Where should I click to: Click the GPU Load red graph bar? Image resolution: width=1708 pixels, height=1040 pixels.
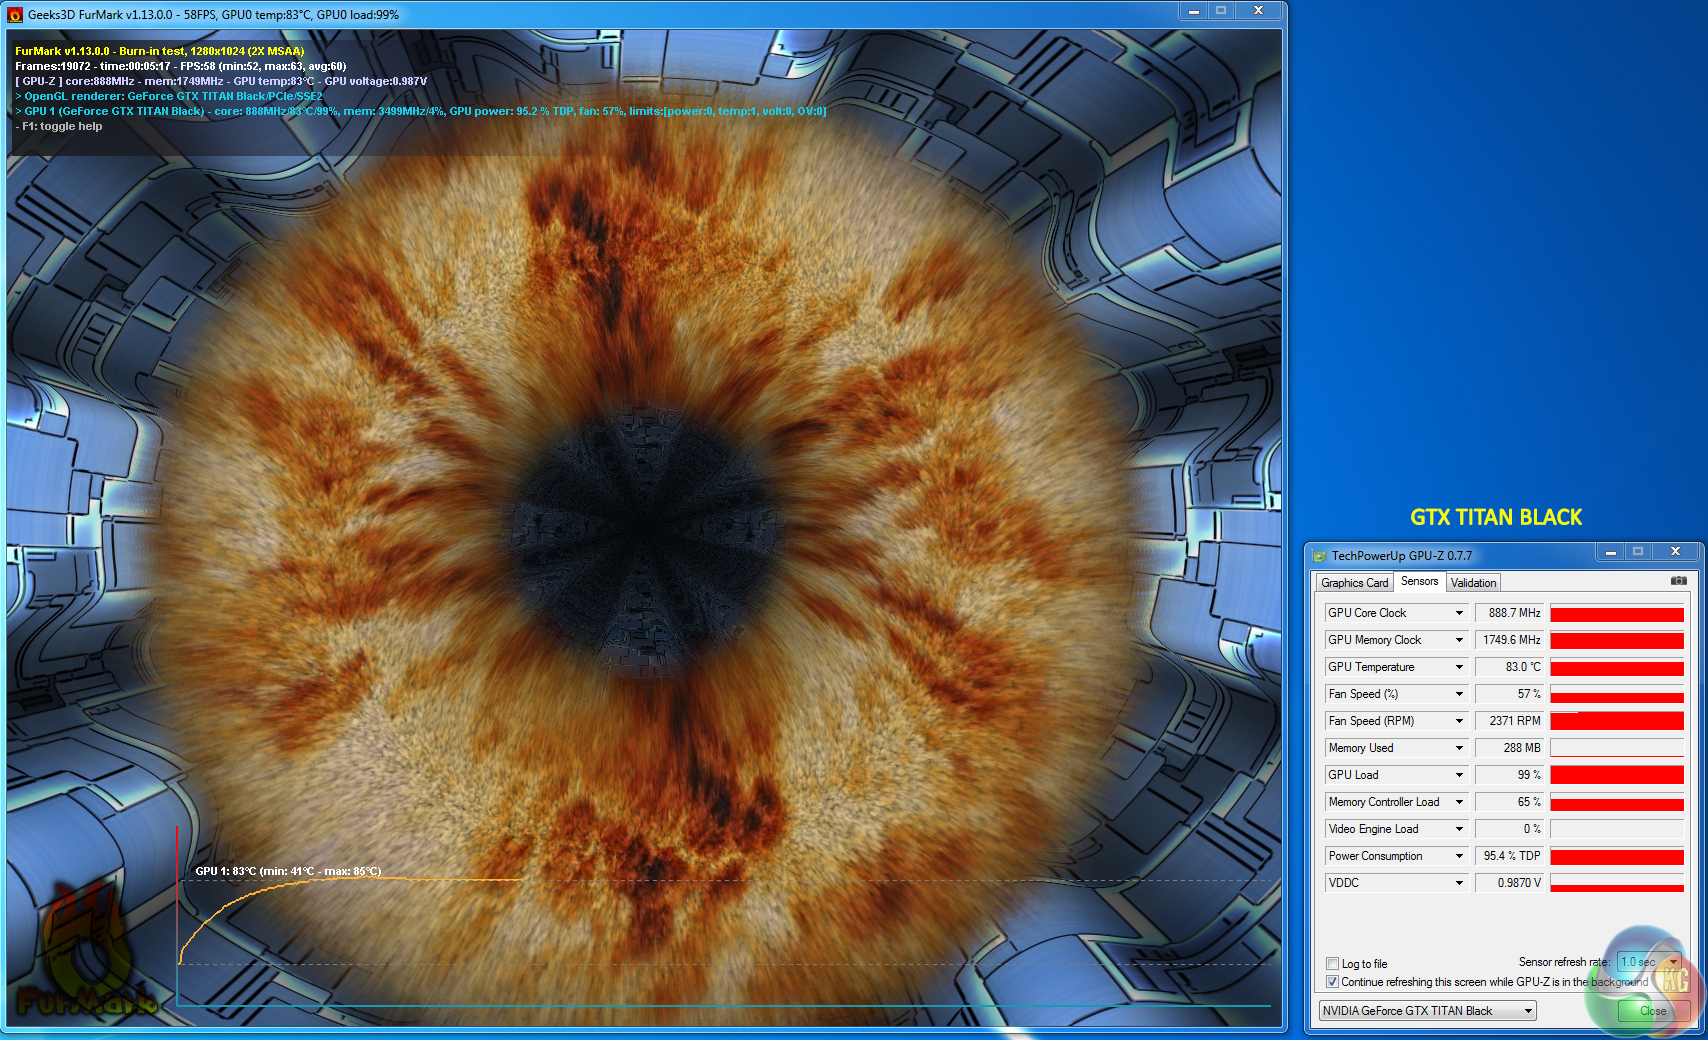tap(1616, 775)
